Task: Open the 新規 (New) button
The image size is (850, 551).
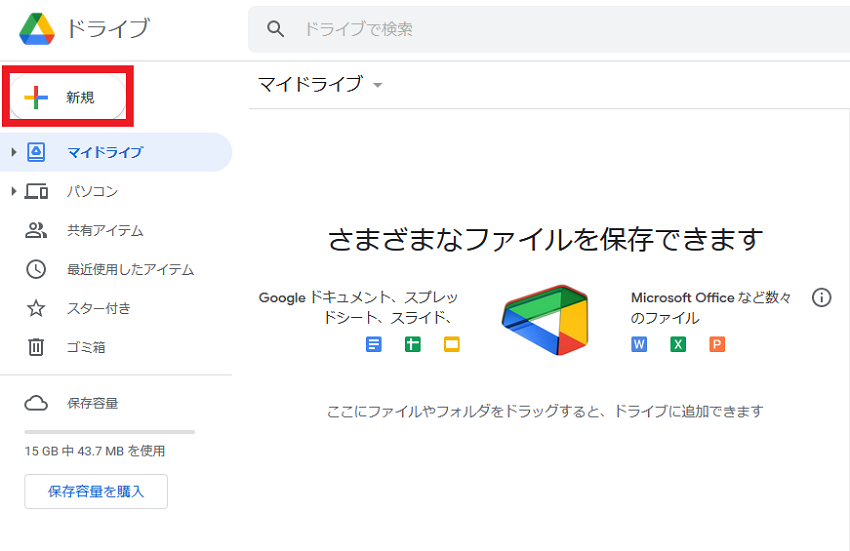Action: 68,97
